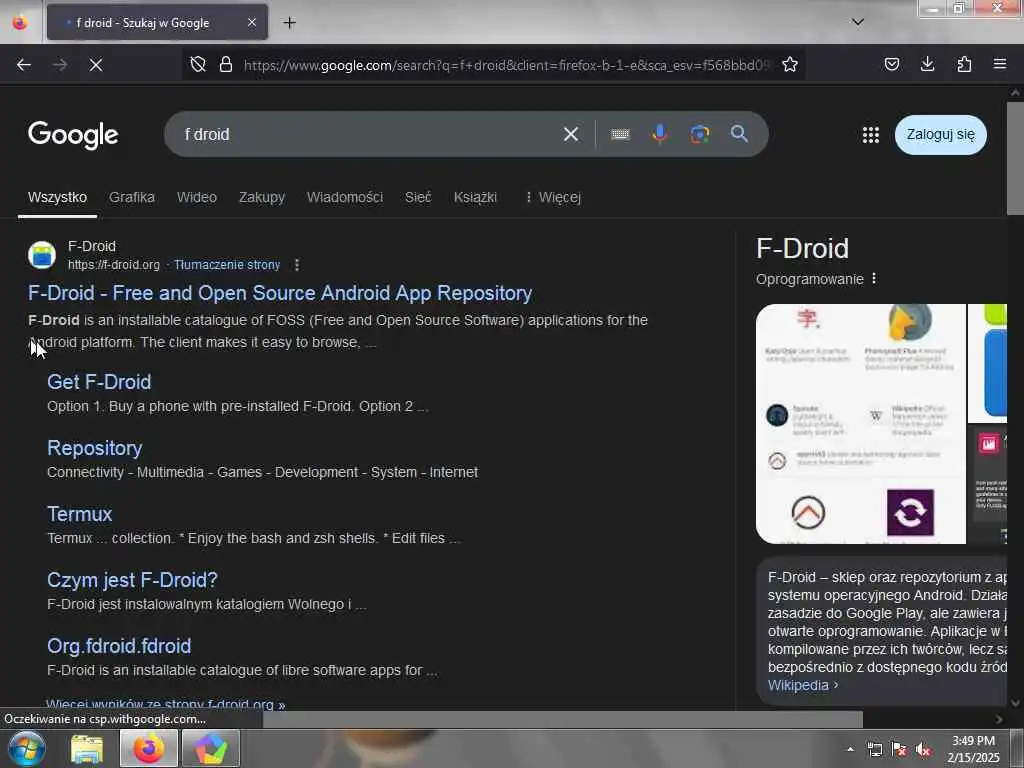Open the extensions puzzle icon

(x=964, y=64)
